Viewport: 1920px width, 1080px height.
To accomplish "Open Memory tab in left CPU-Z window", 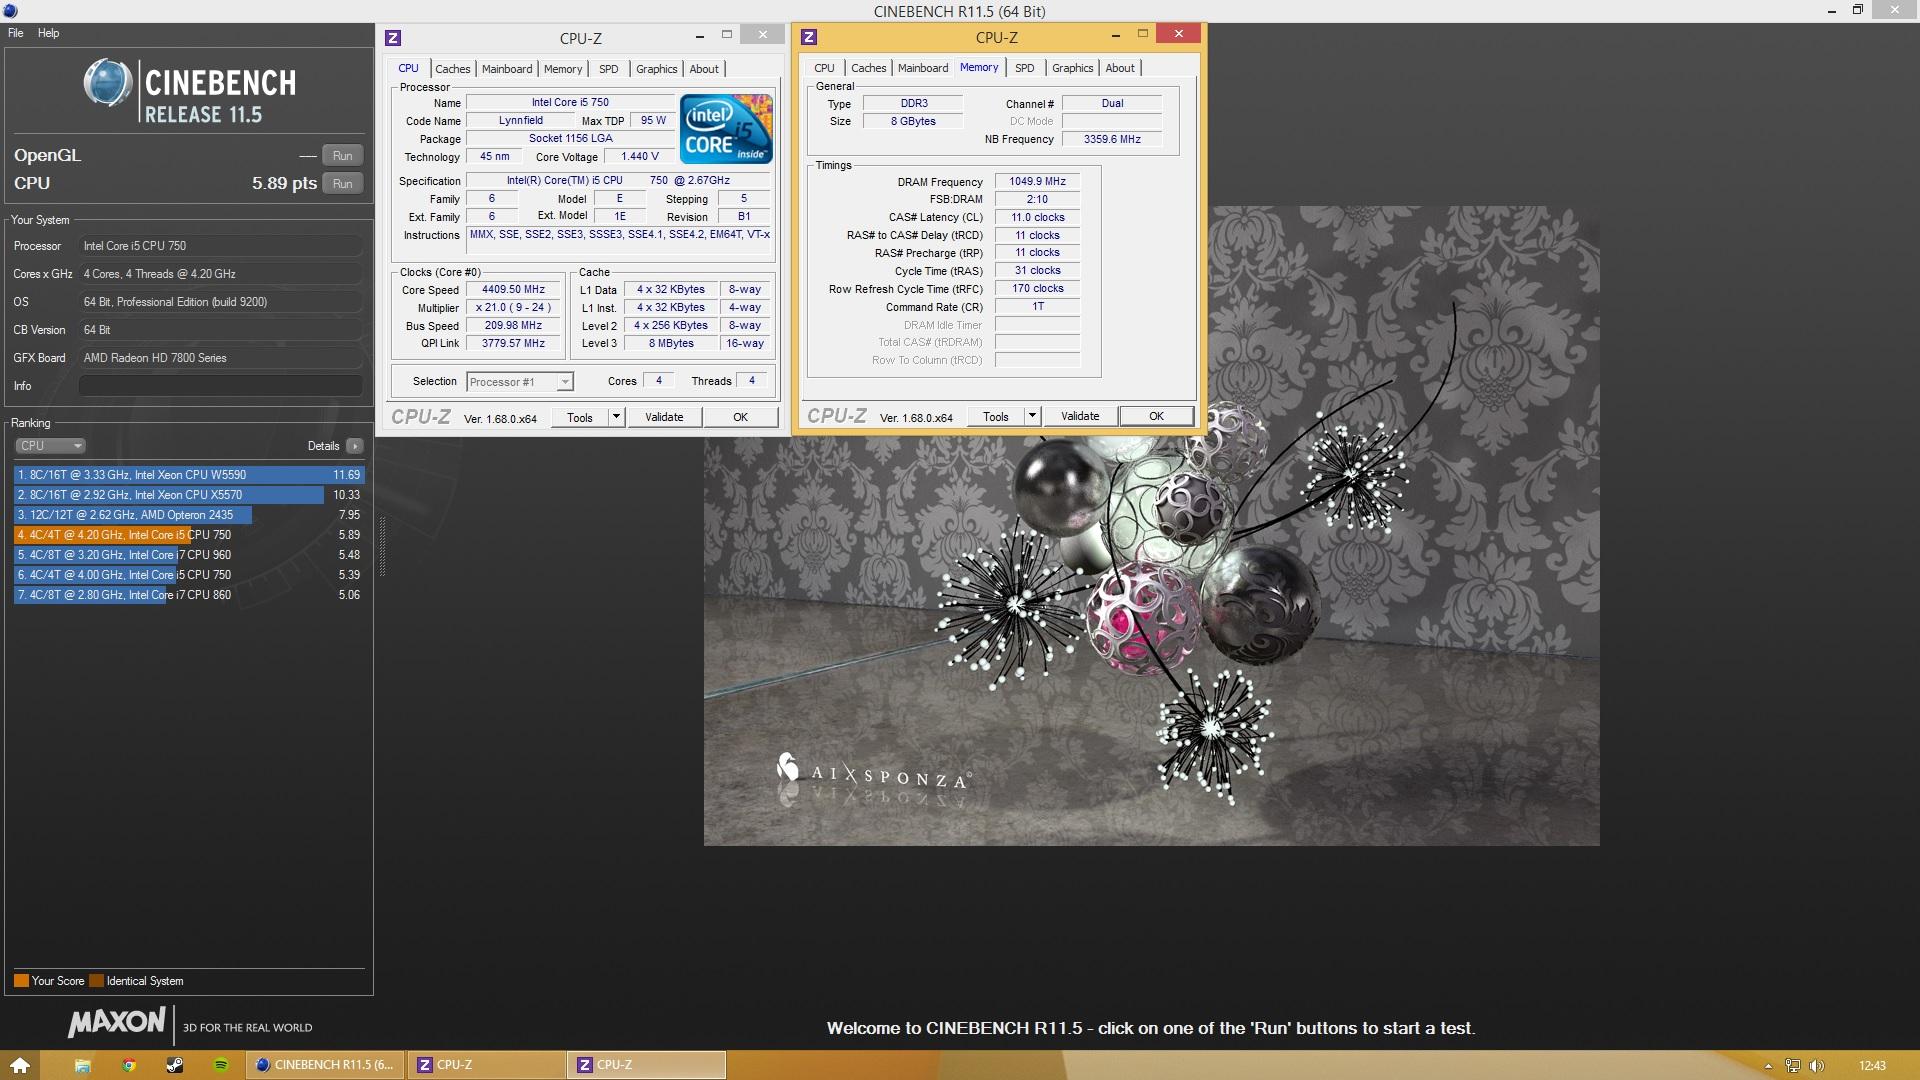I will [x=563, y=69].
